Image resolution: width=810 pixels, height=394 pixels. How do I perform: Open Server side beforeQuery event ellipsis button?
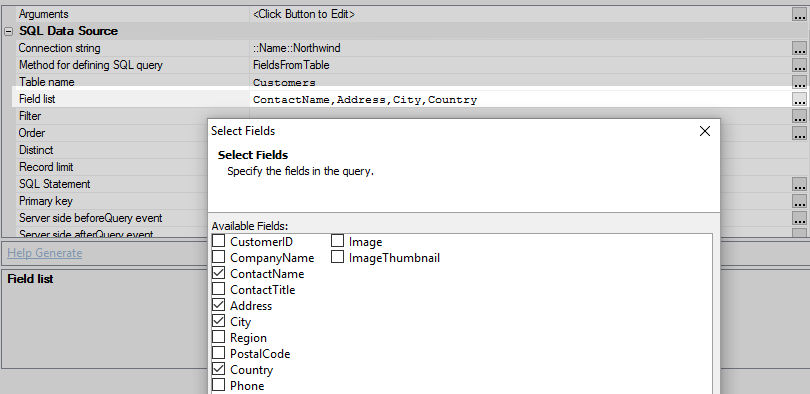click(x=799, y=218)
